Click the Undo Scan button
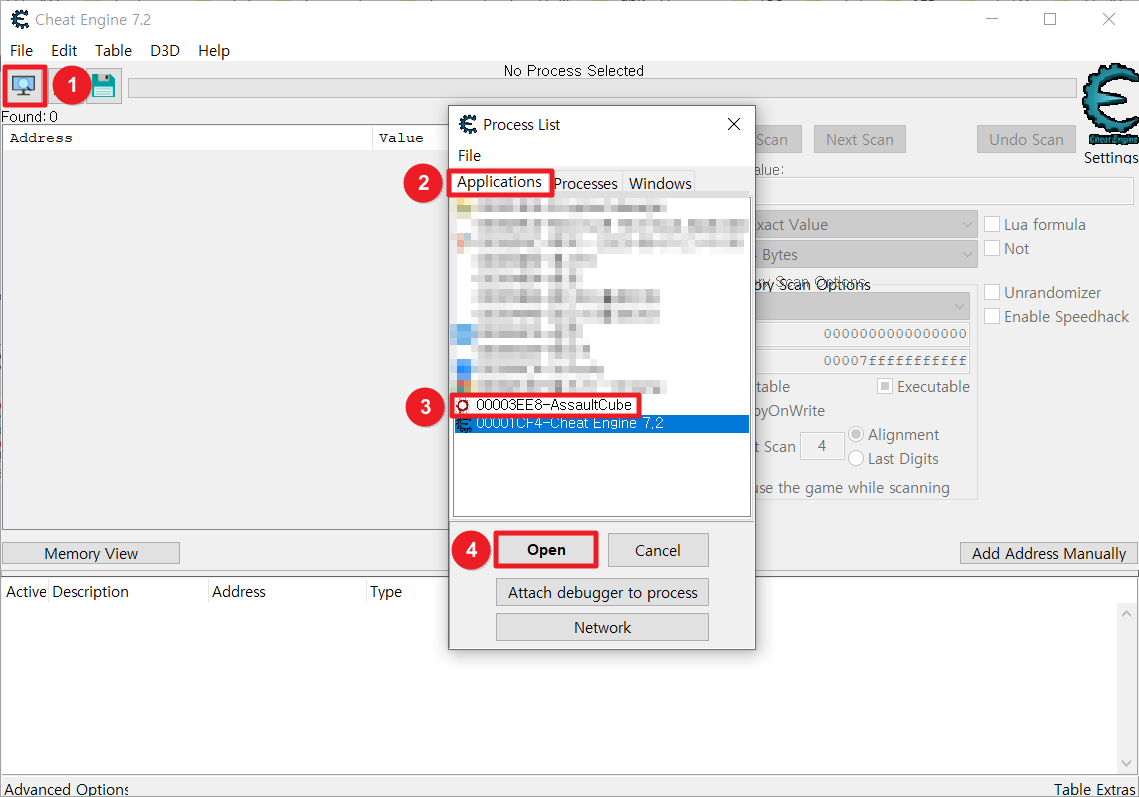Image resolution: width=1139 pixels, height=797 pixels. (x=1026, y=139)
